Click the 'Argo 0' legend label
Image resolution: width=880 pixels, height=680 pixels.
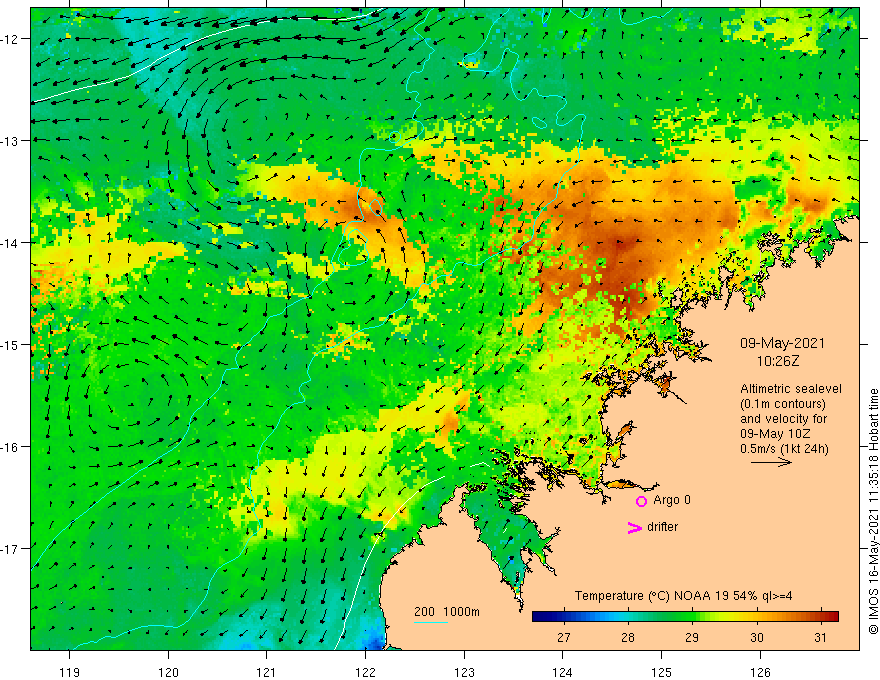(672, 500)
